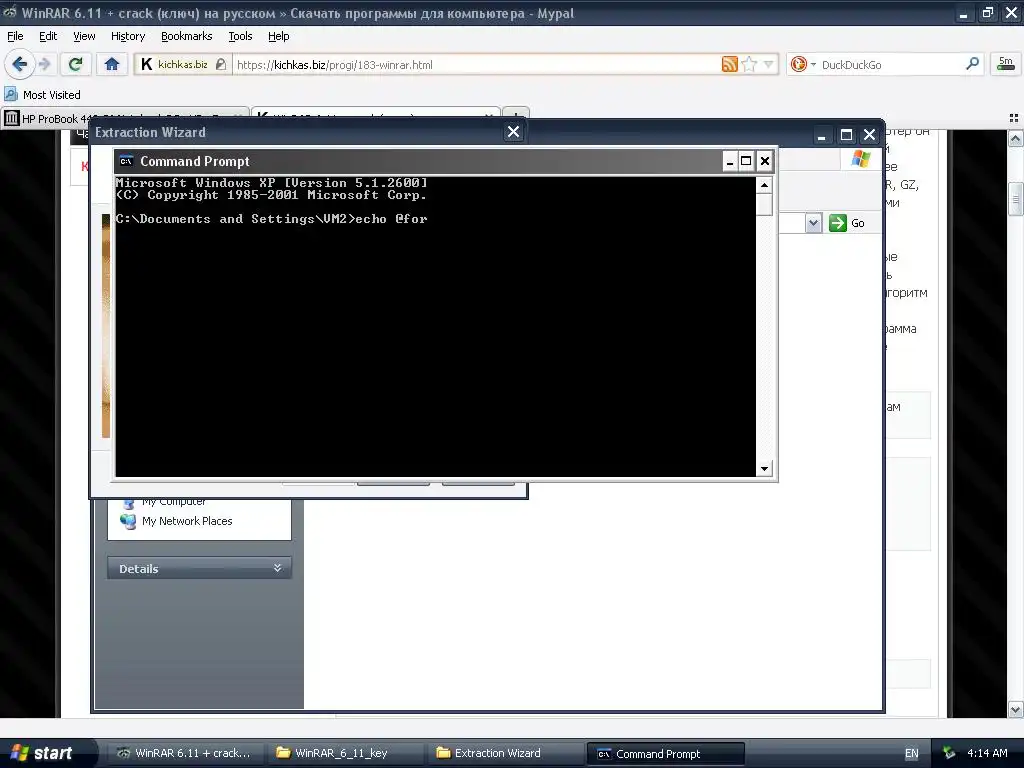This screenshot has width=1024, height=768.
Task: Open the File menu
Action: pyautogui.click(x=15, y=36)
